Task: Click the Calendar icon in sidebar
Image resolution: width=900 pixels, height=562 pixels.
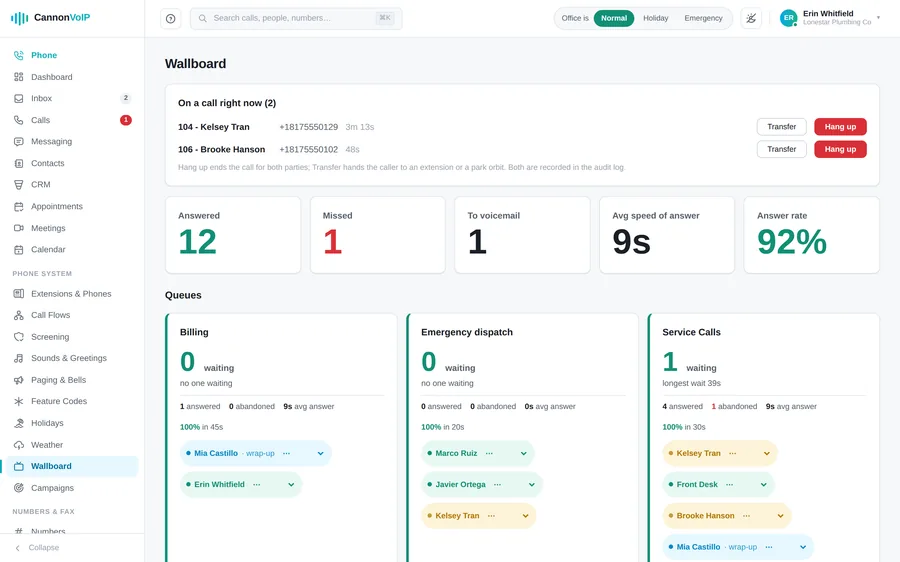Action: point(19,249)
